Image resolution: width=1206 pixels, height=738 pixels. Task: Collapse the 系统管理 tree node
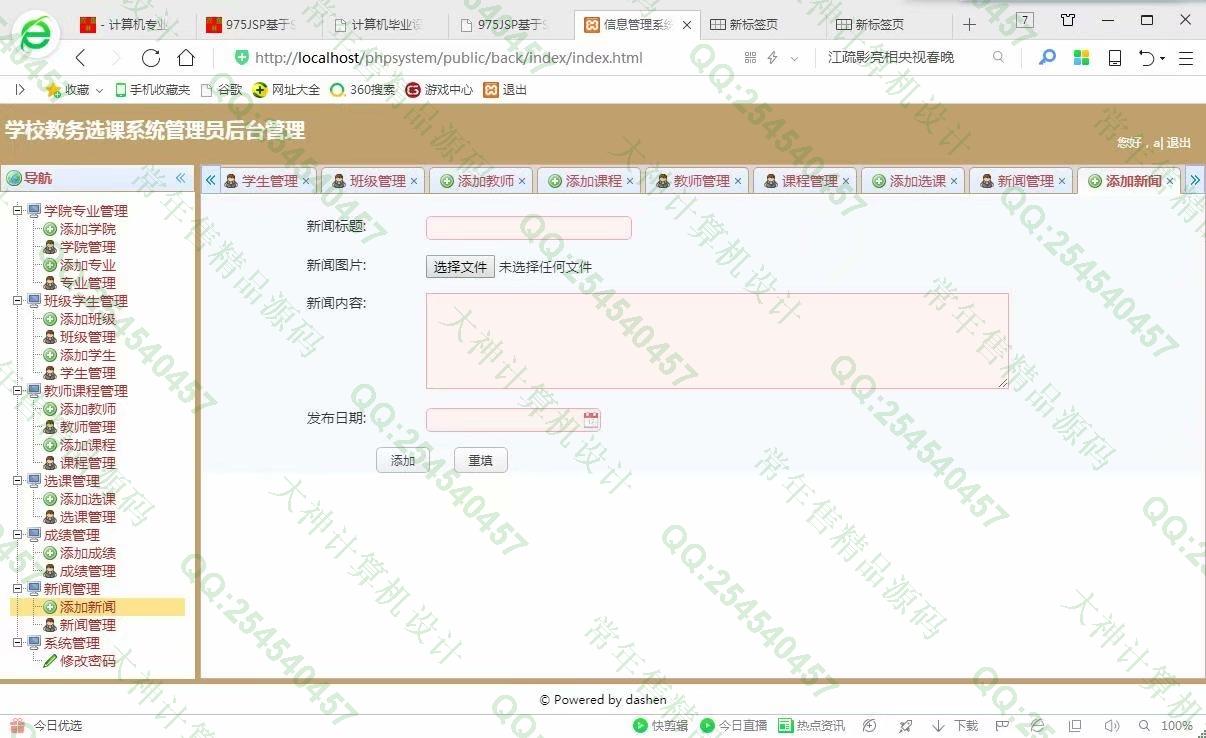point(18,643)
